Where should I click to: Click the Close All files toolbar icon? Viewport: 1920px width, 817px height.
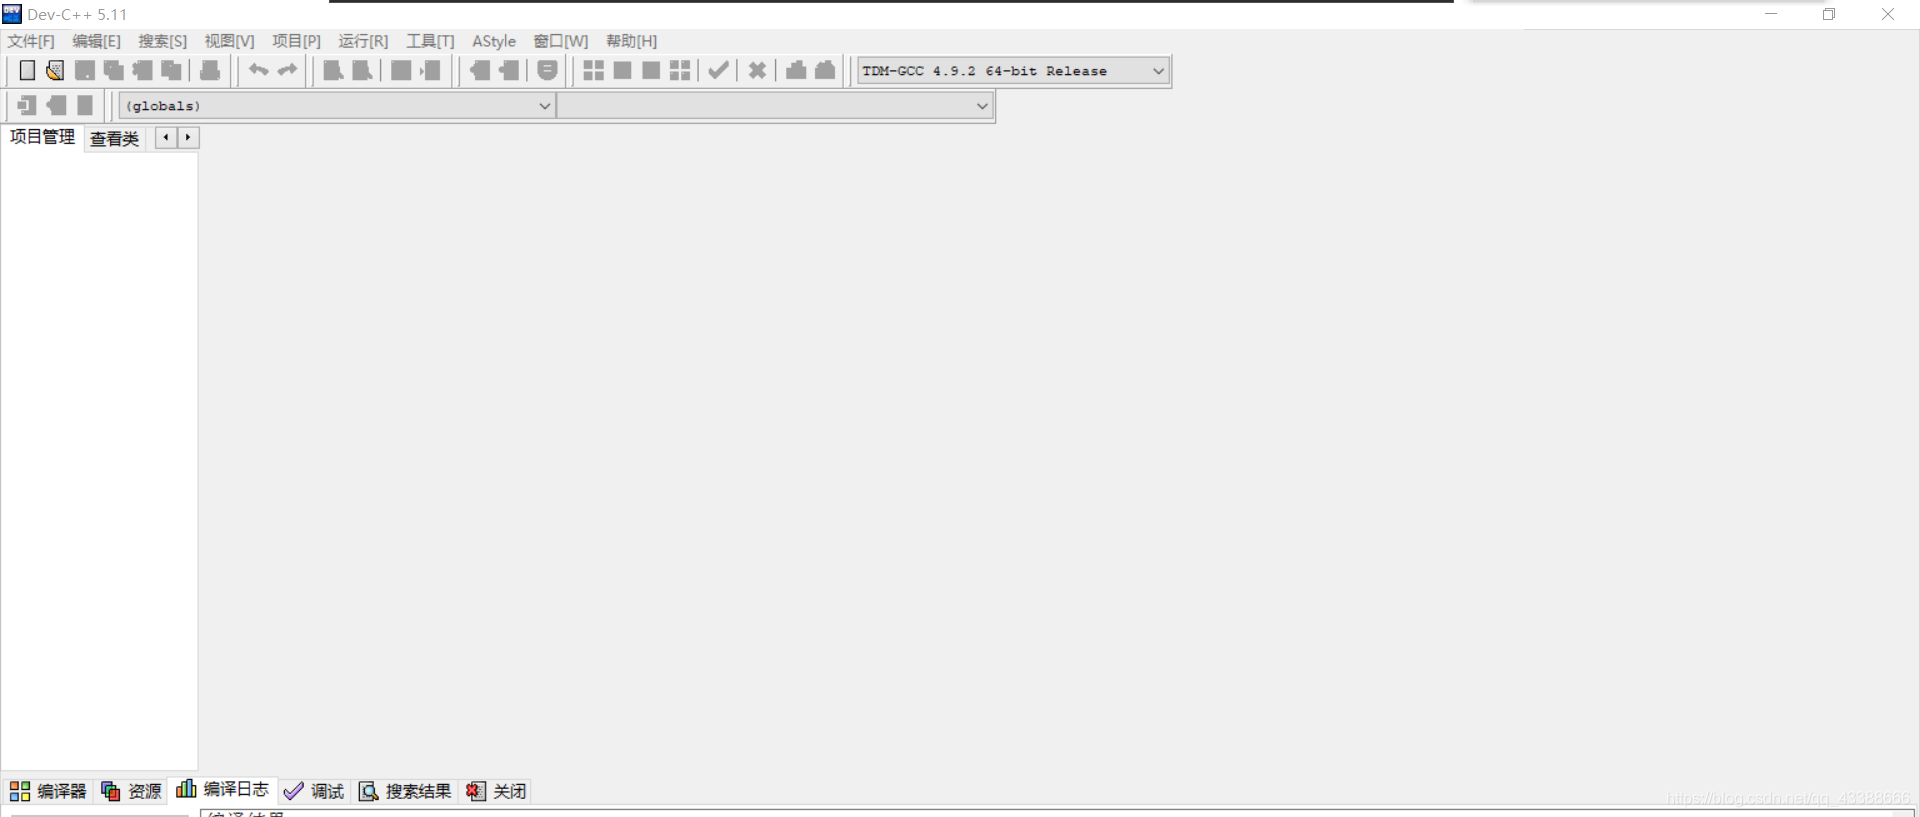(172, 70)
